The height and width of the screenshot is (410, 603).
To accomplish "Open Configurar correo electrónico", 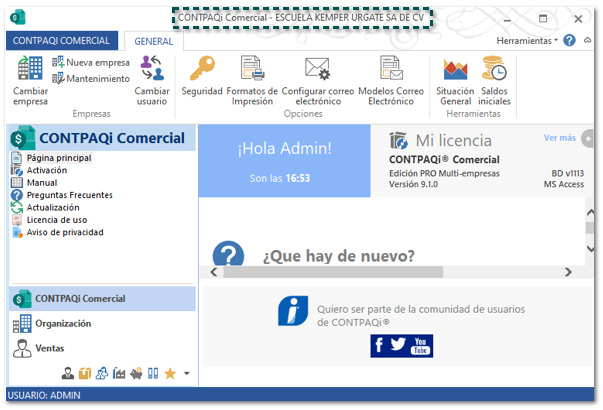I will point(317,80).
